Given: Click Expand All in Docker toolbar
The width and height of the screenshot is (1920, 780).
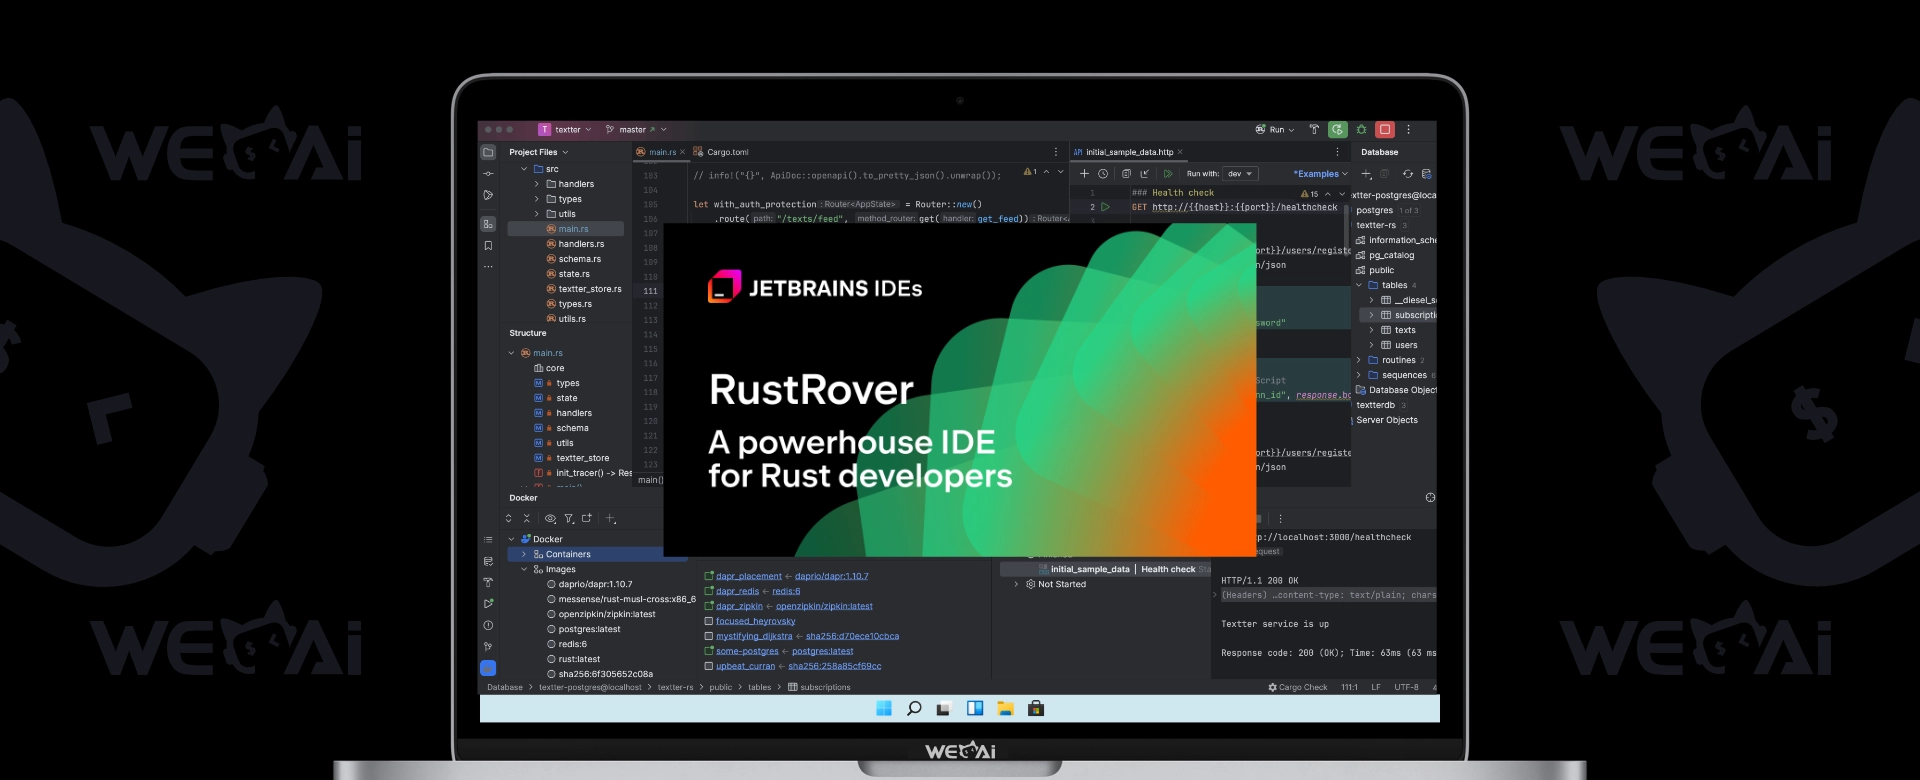Looking at the screenshot, I should [x=509, y=518].
